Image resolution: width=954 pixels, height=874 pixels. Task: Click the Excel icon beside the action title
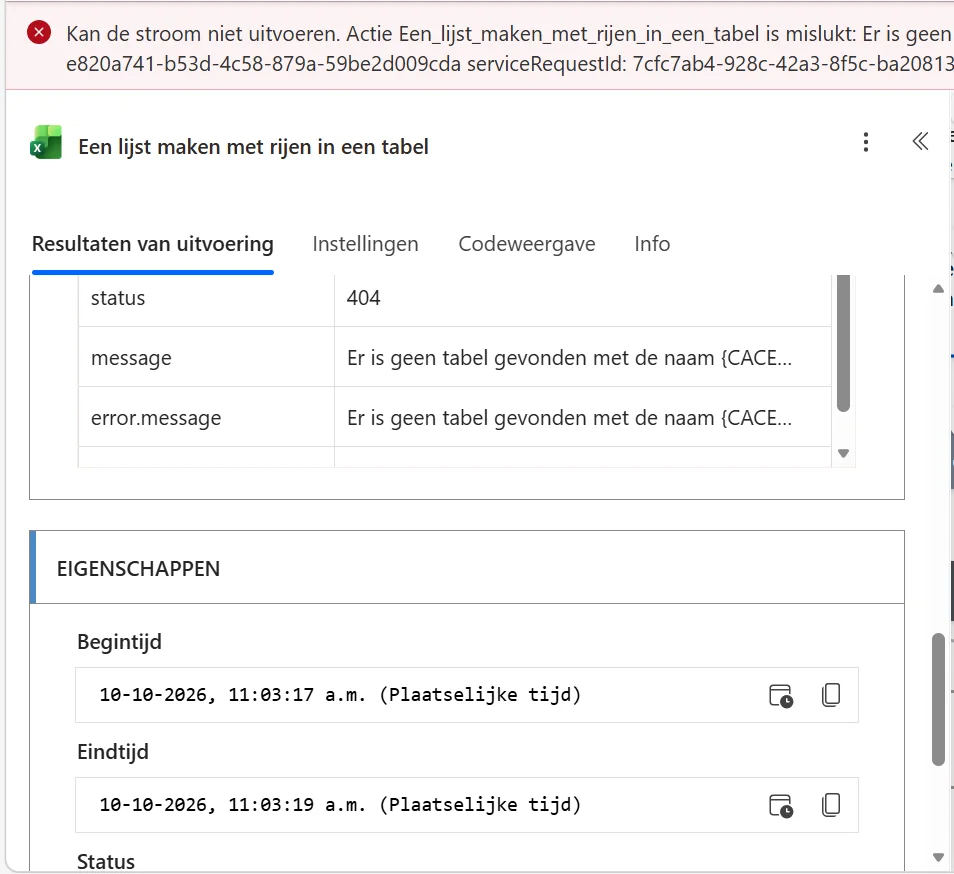[46, 142]
